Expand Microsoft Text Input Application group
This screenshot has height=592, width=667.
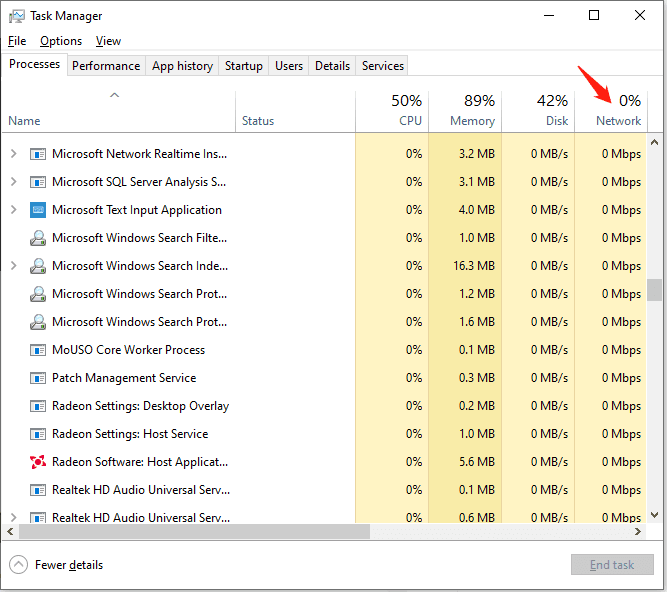(13, 210)
